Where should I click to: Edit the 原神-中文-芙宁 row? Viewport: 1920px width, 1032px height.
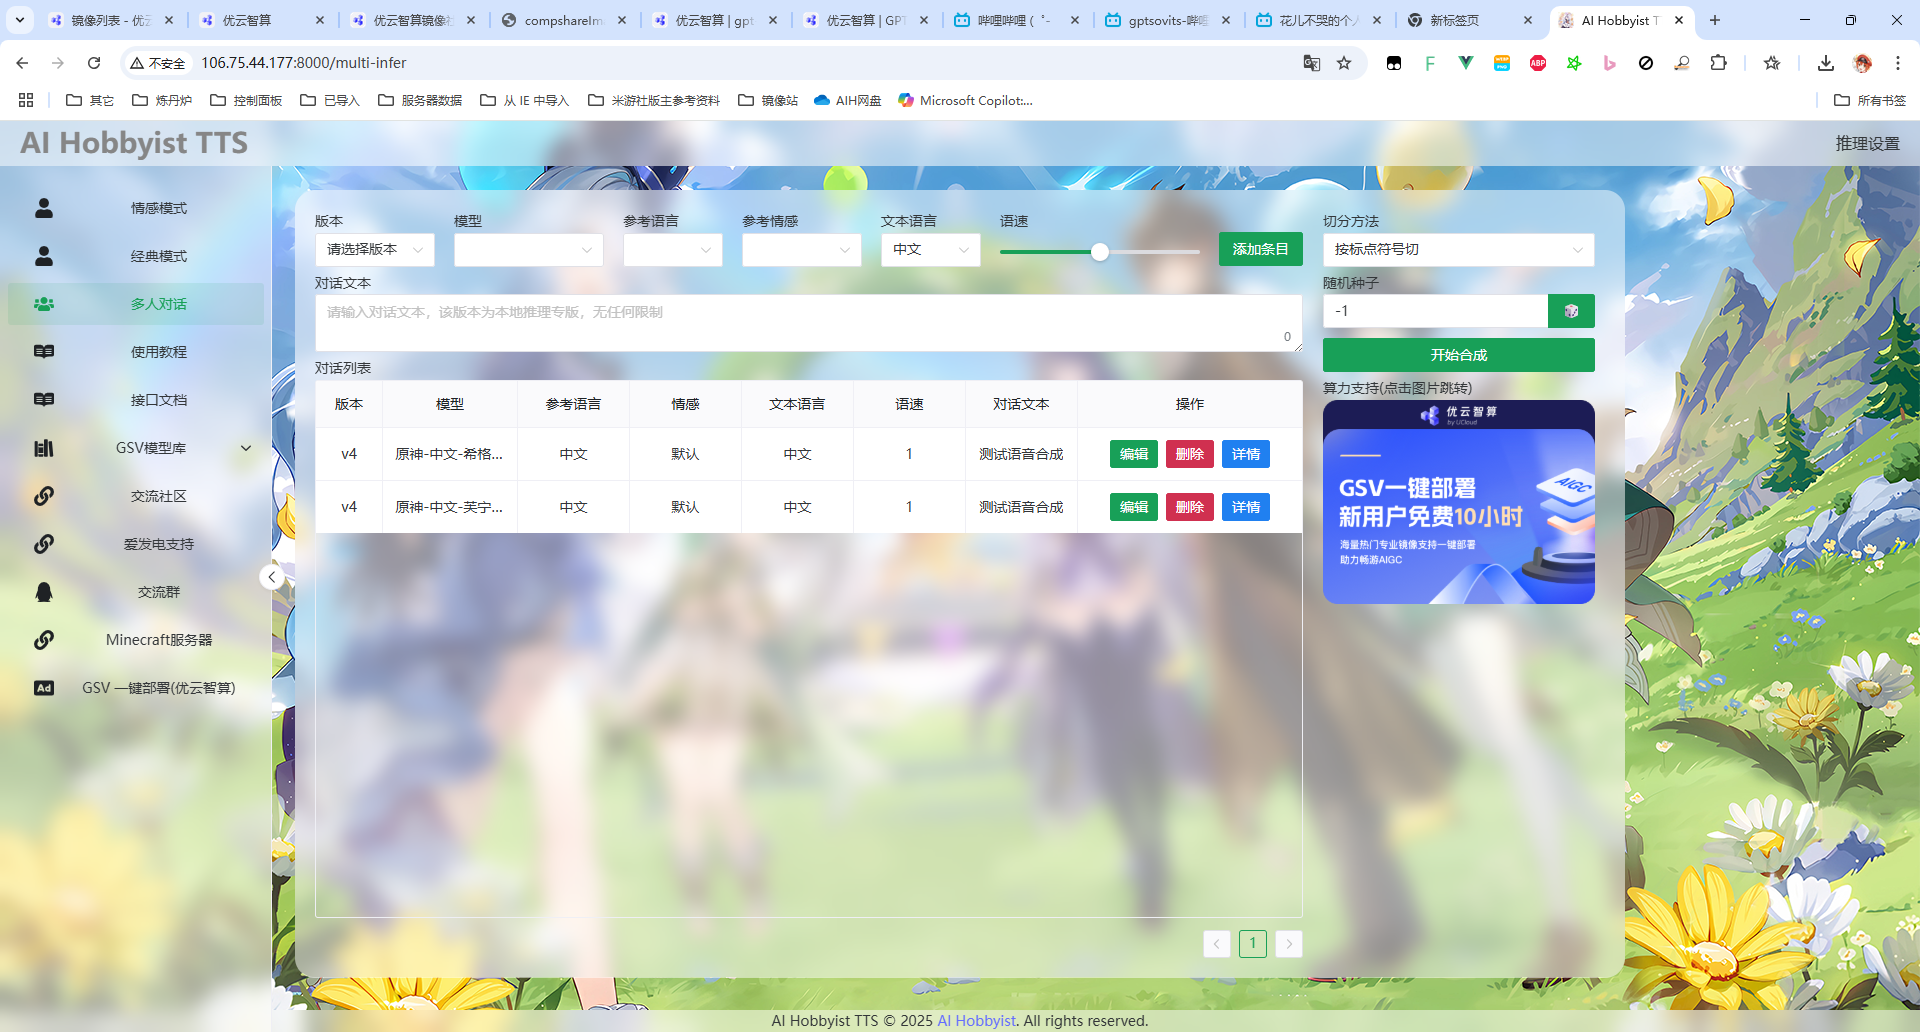pyautogui.click(x=1134, y=507)
